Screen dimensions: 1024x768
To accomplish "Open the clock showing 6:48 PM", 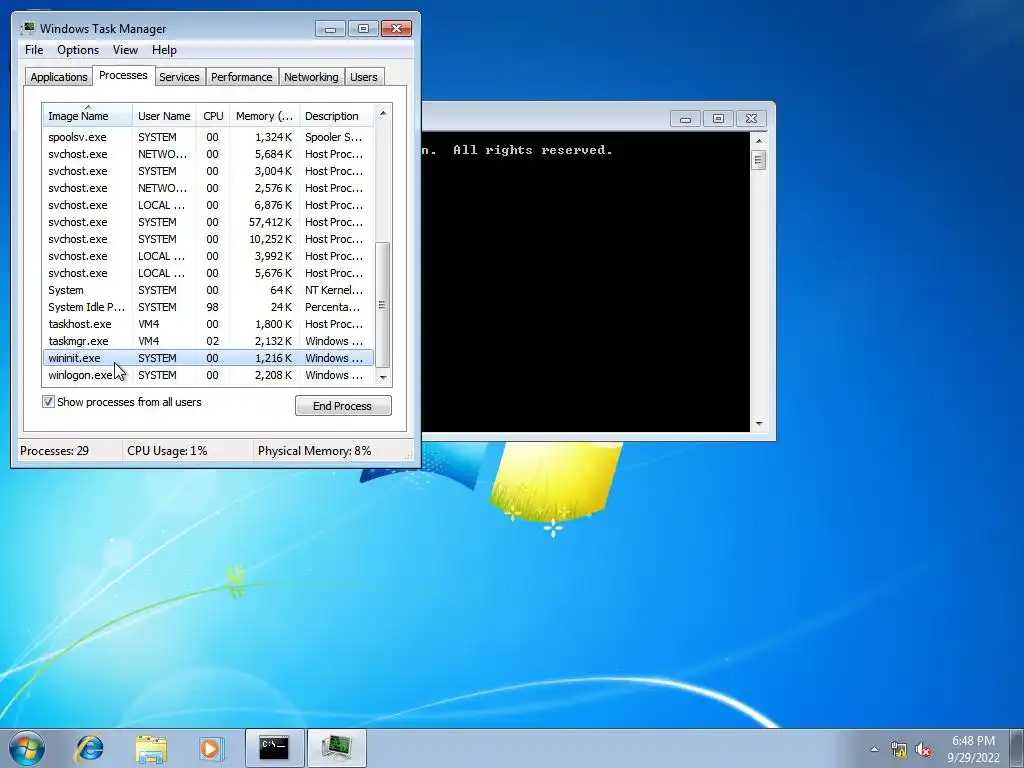I will (973, 749).
